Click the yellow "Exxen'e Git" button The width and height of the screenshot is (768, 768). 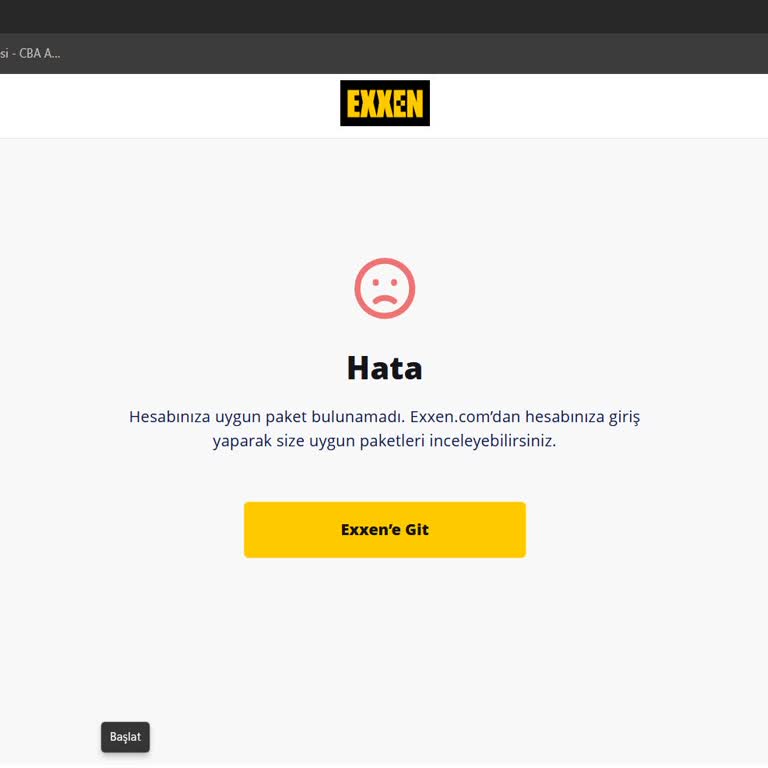click(x=384, y=529)
